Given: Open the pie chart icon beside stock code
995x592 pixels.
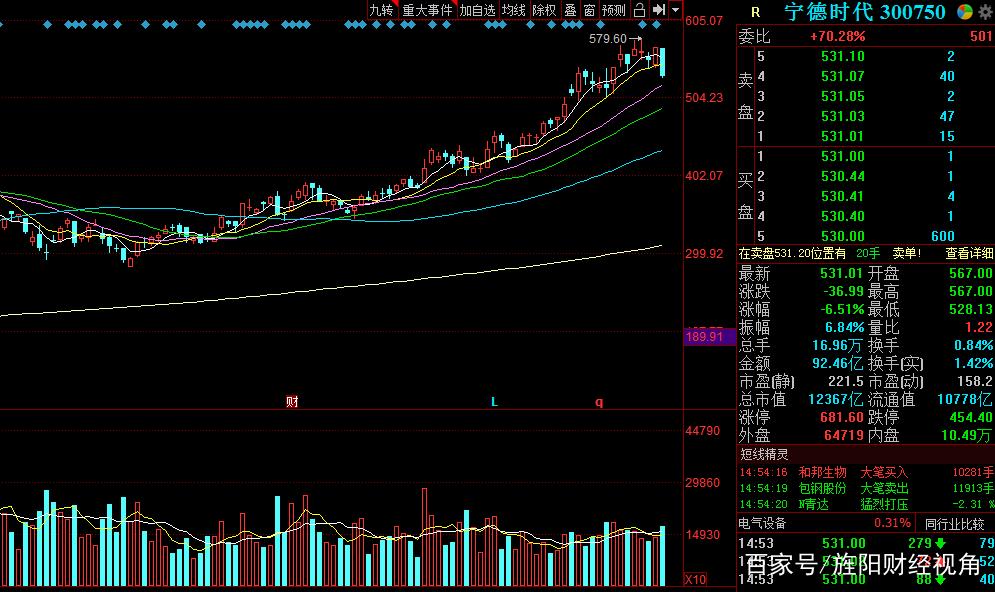Looking at the screenshot, I should 964,12.
